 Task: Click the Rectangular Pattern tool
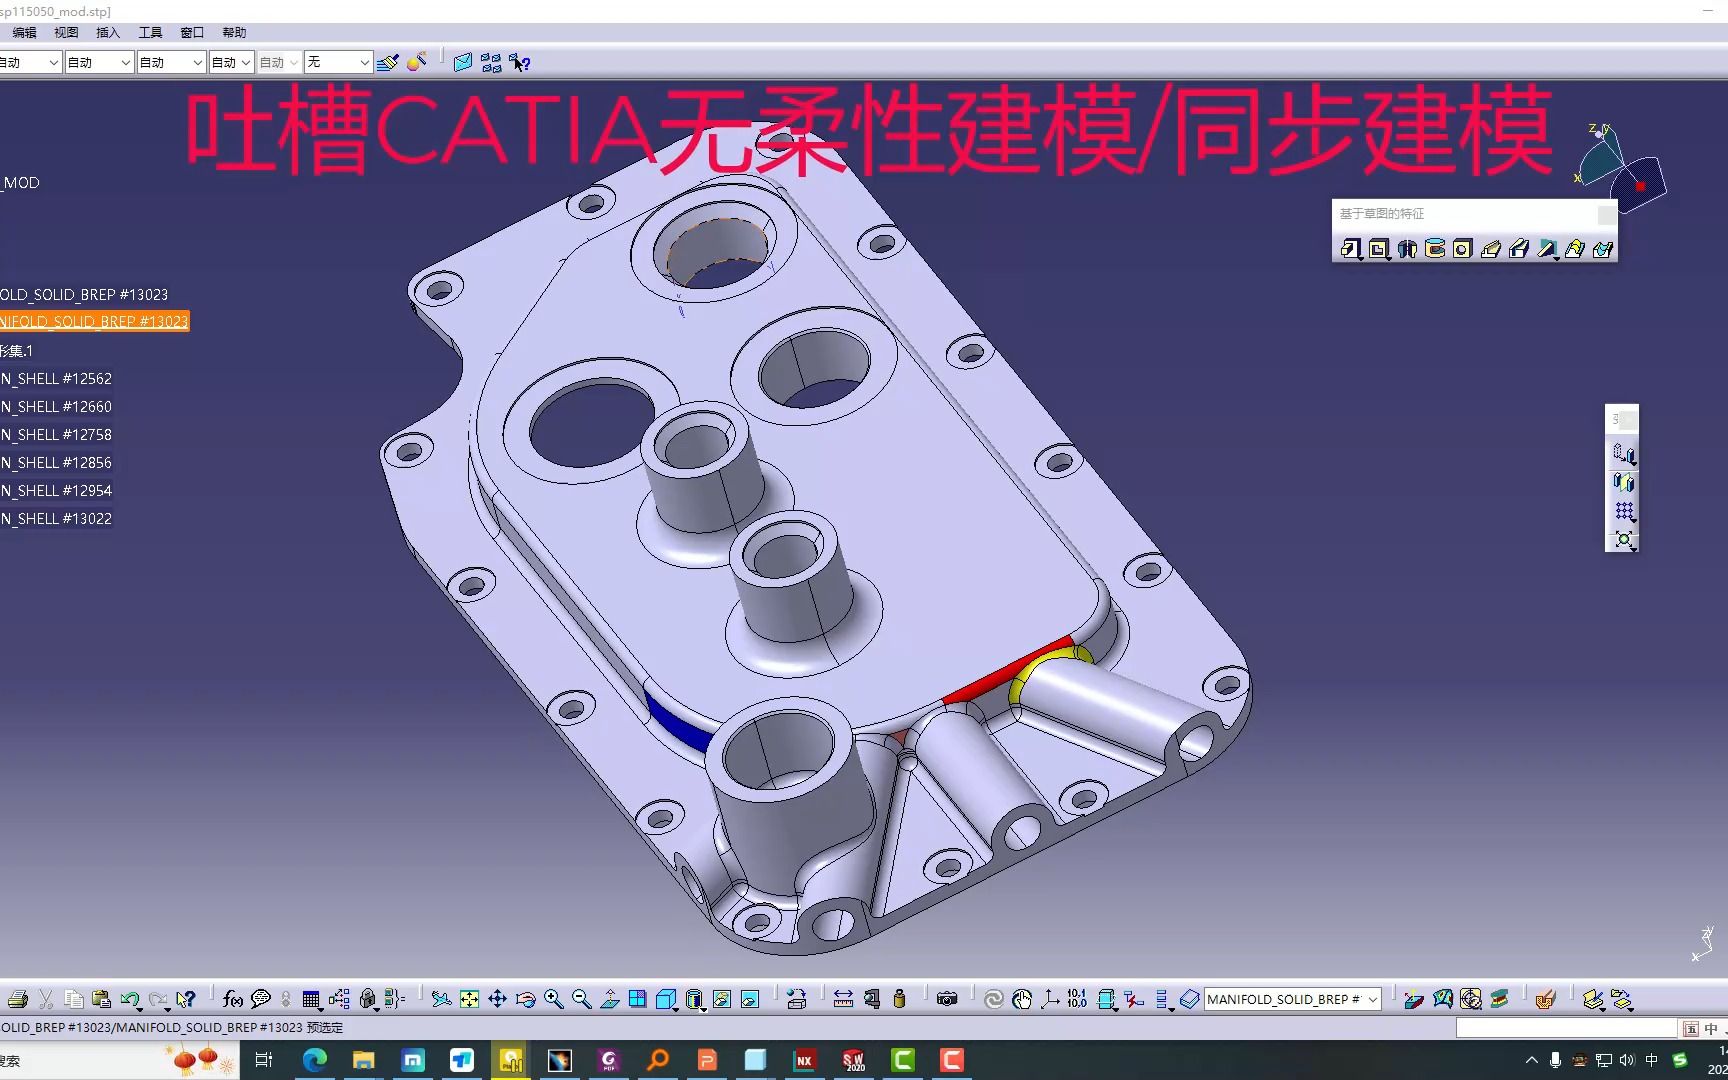pos(1624,511)
